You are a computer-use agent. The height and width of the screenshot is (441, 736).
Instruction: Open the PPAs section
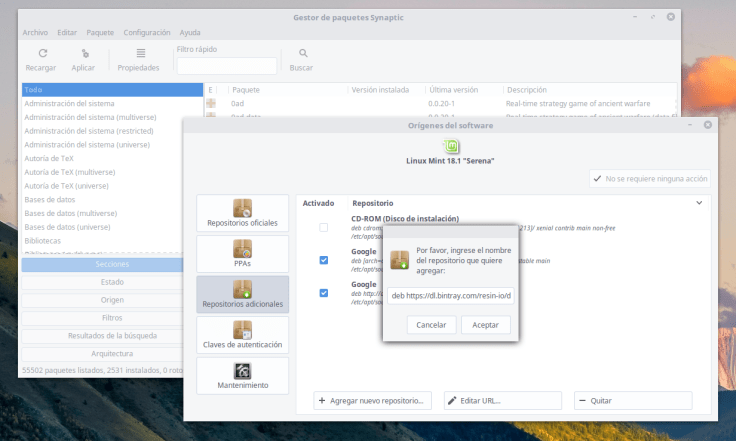(x=242, y=254)
